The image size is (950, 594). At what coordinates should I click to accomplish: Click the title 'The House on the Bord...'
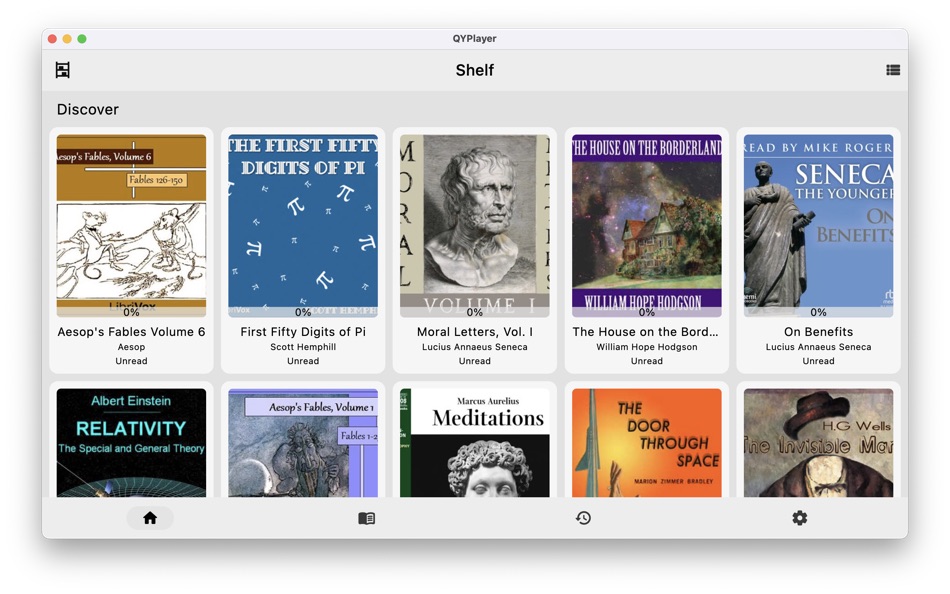645,332
